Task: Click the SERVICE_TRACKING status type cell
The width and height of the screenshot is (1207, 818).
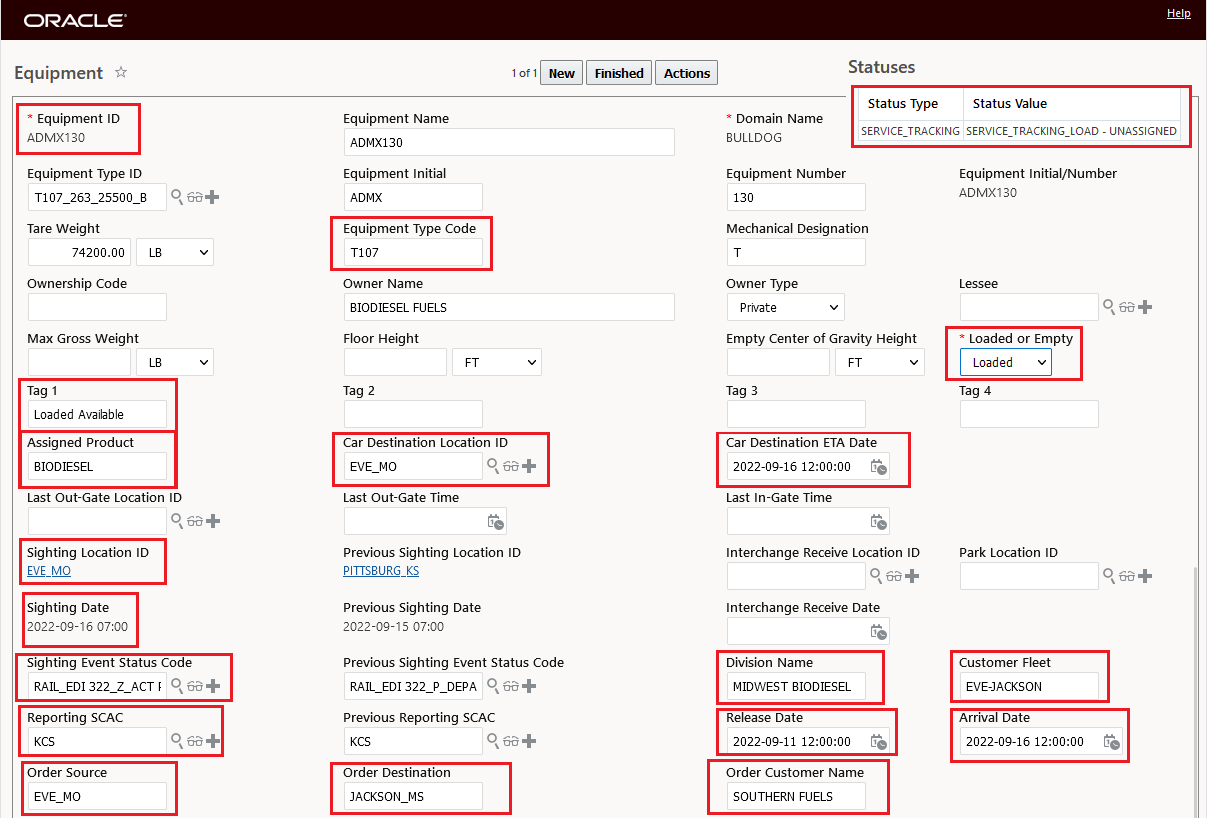Action: tap(910, 131)
